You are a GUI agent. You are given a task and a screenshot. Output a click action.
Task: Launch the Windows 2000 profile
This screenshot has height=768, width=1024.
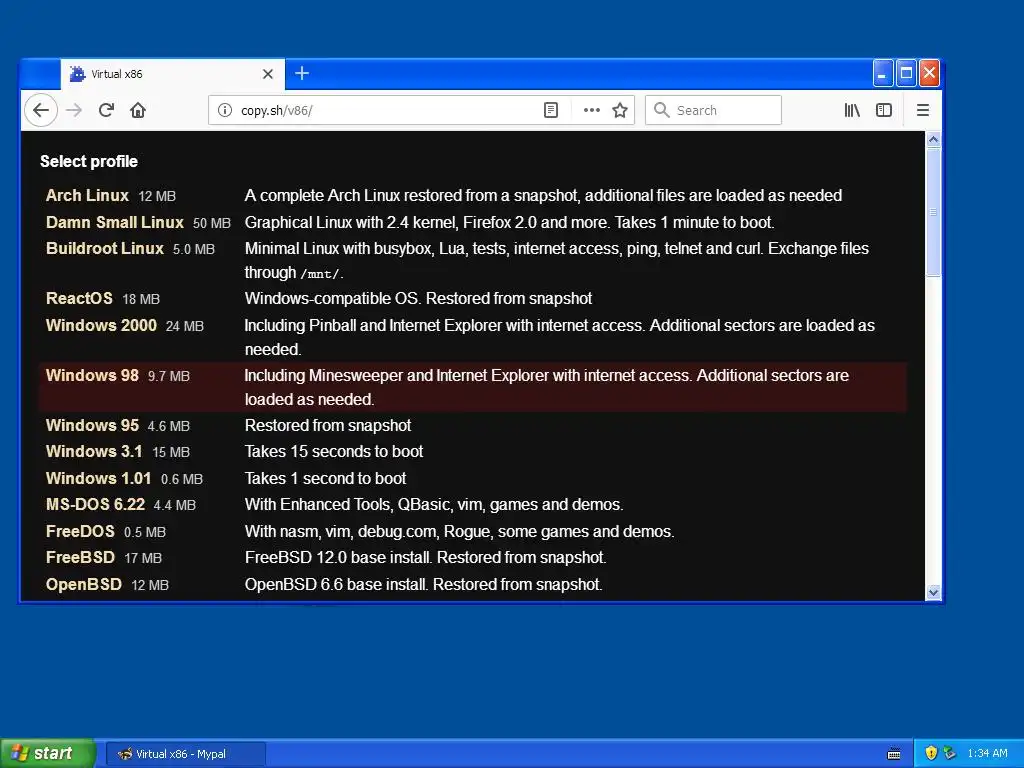coord(101,325)
